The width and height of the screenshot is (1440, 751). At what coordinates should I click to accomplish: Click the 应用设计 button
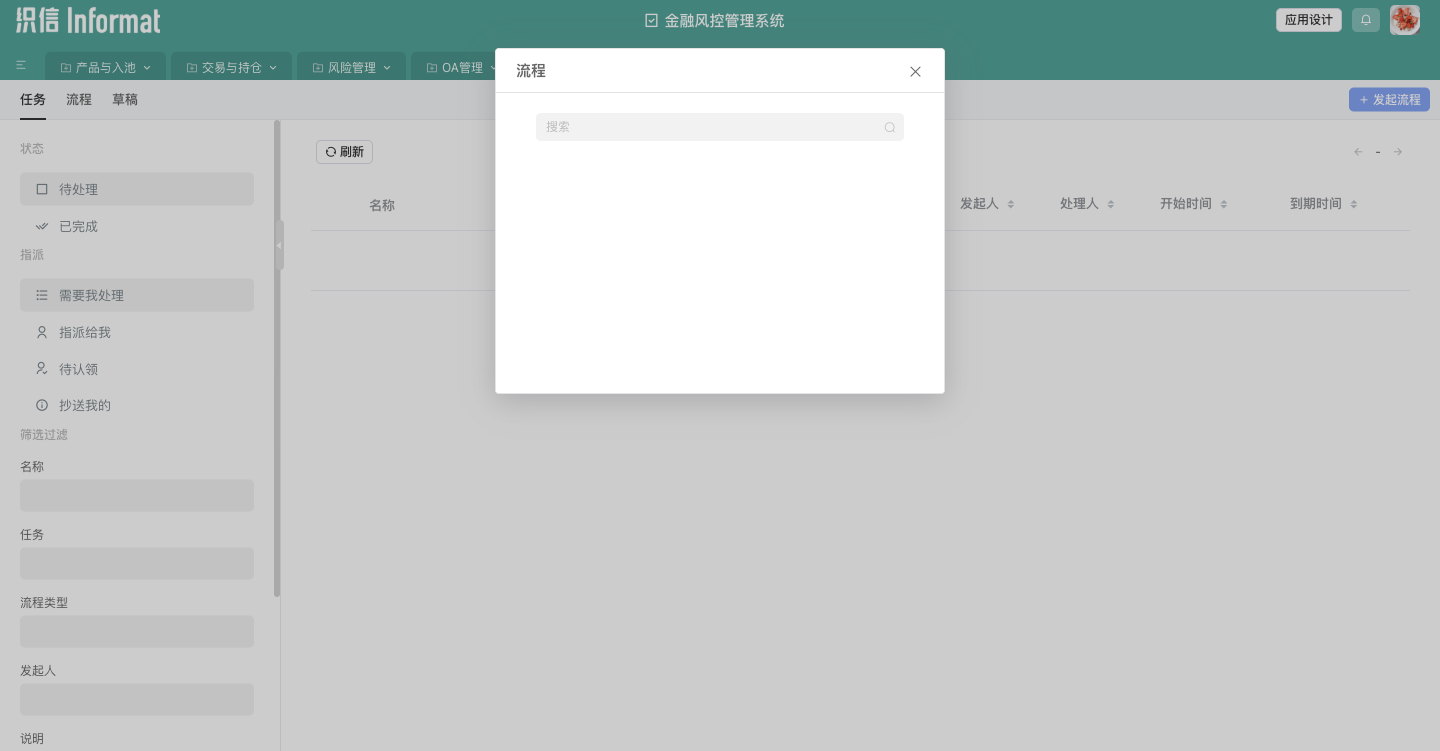point(1309,20)
